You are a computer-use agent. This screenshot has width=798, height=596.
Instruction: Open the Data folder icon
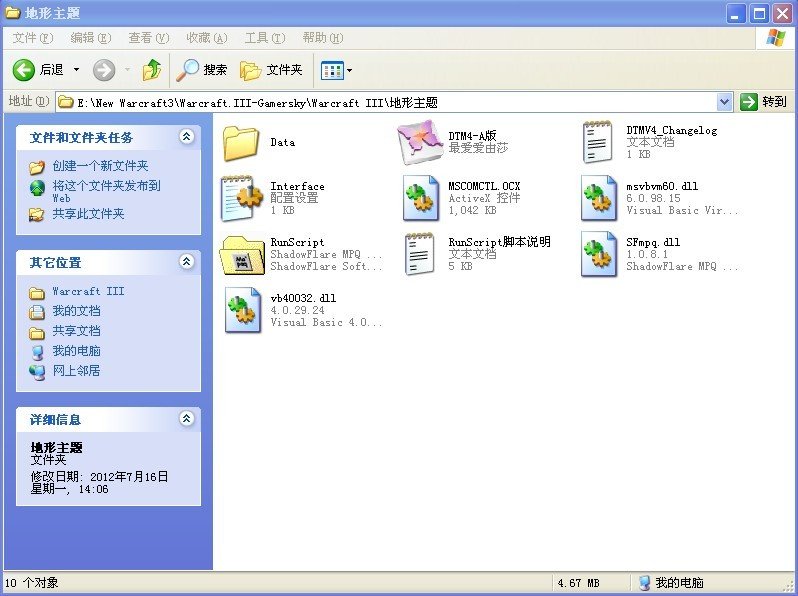pyautogui.click(x=241, y=142)
